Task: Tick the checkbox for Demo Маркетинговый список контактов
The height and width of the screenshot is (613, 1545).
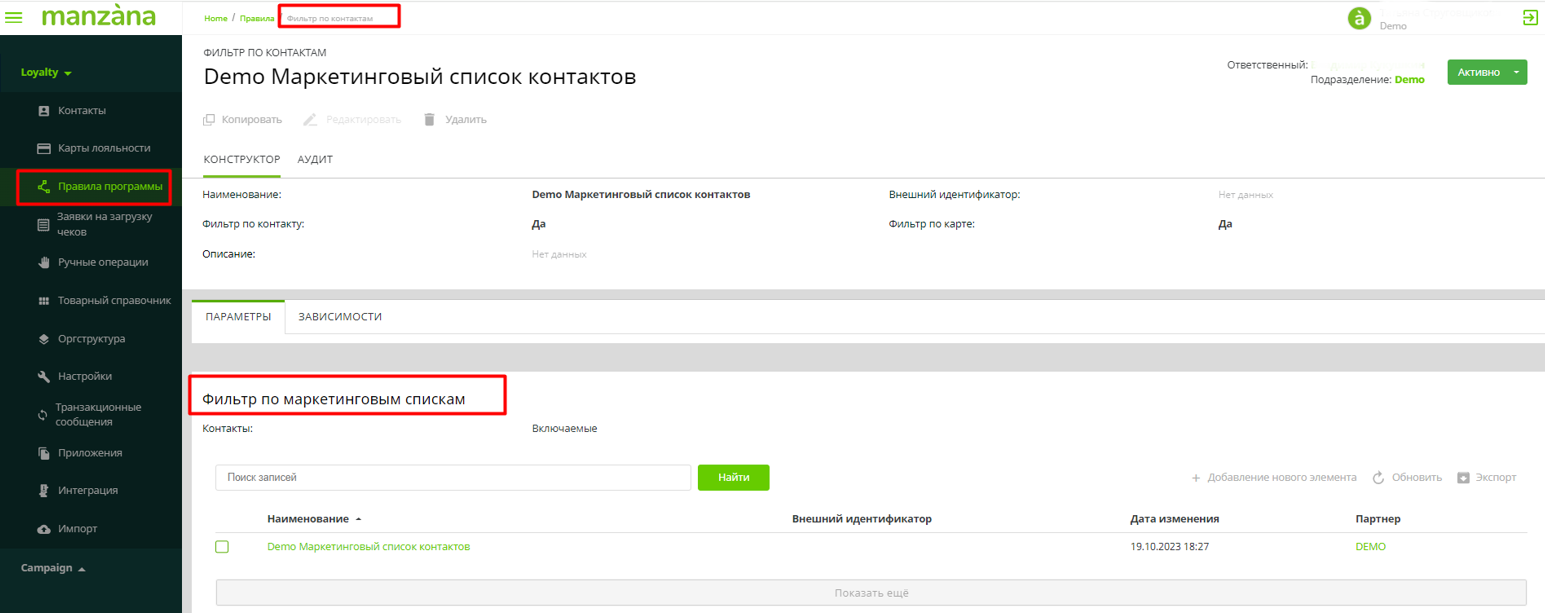Action: 222,547
